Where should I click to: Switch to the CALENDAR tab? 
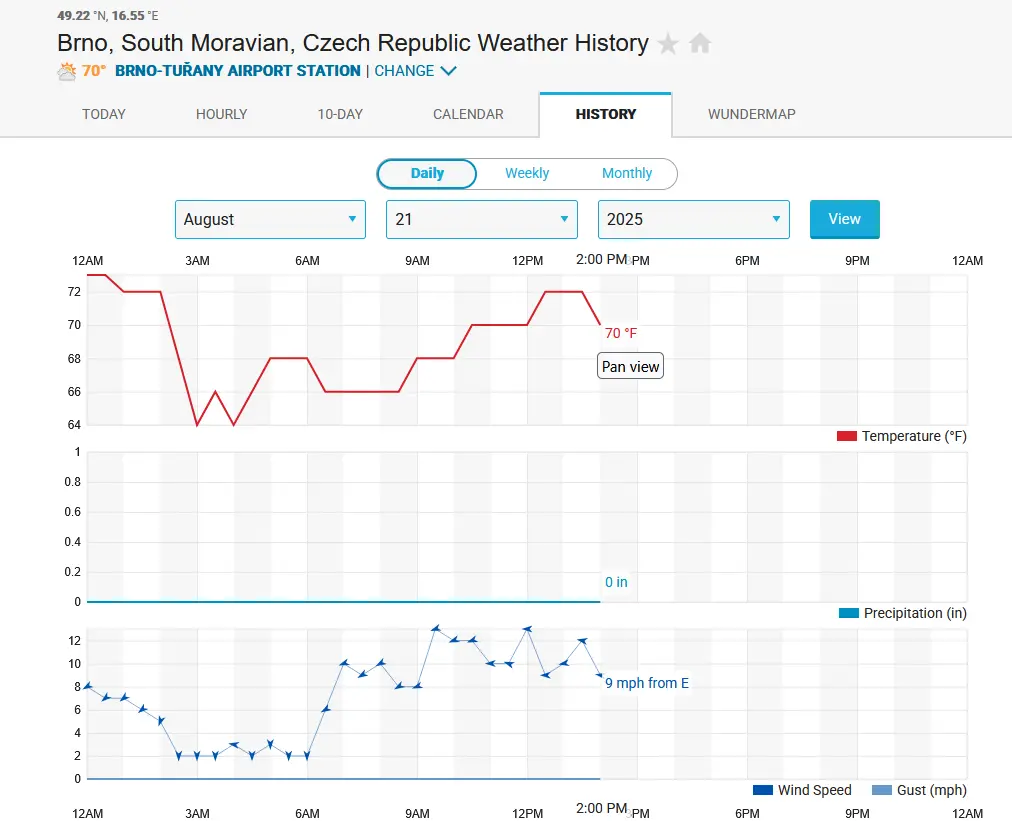pos(468,114)
